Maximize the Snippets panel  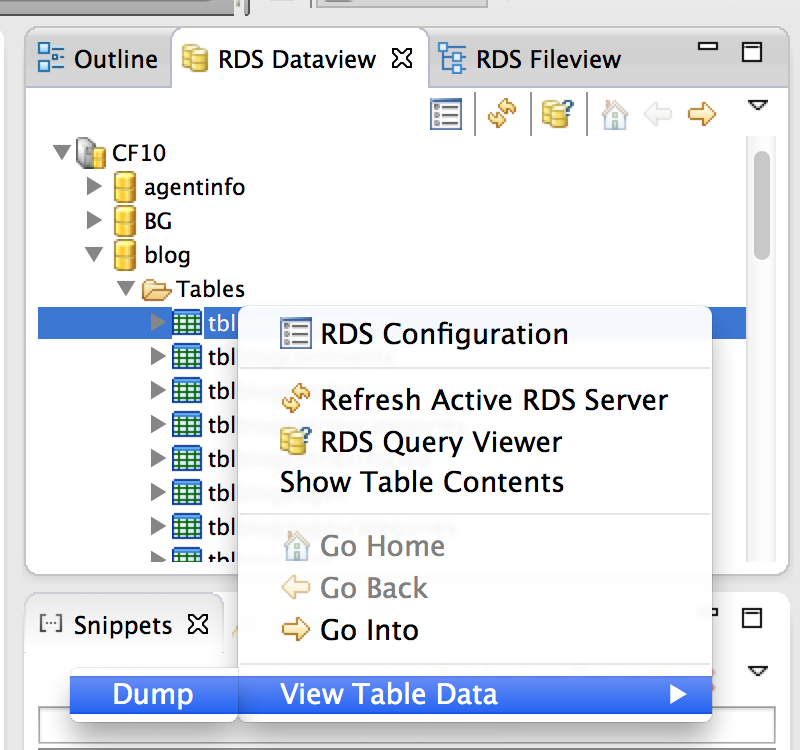pyautogui.click(x=752, y=618)
